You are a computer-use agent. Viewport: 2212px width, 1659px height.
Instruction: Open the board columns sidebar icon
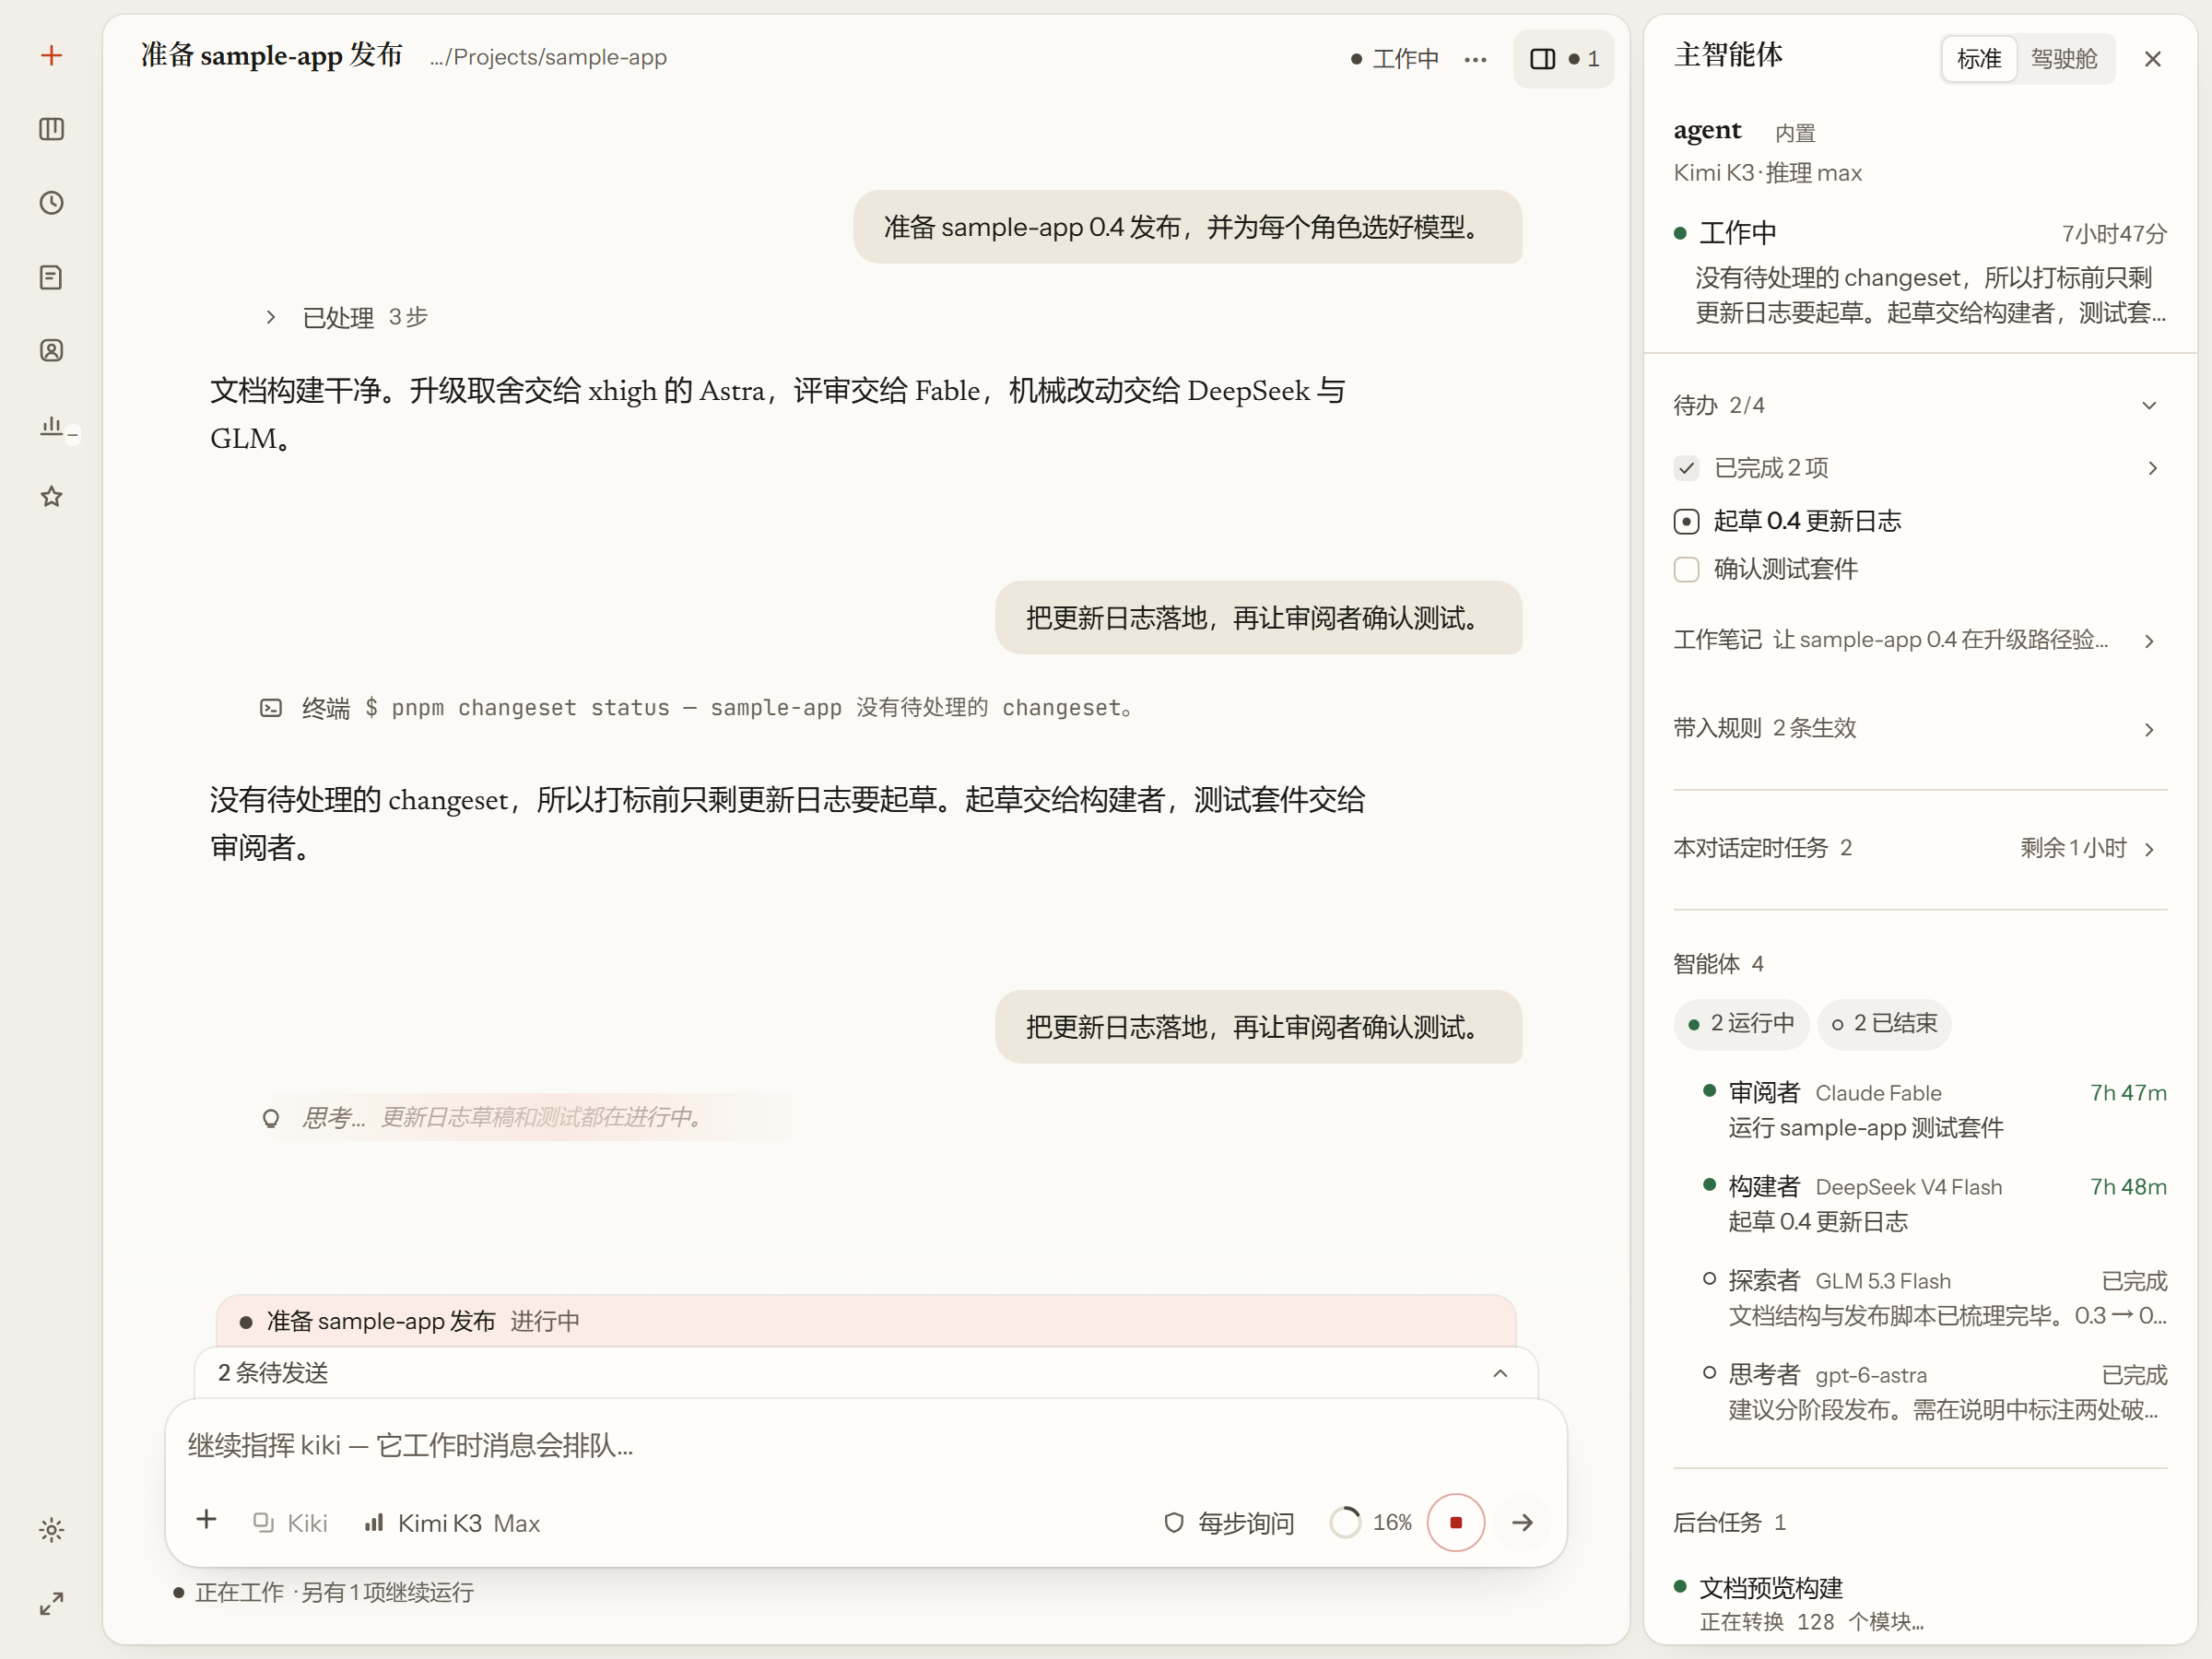[x=52, y=129]
